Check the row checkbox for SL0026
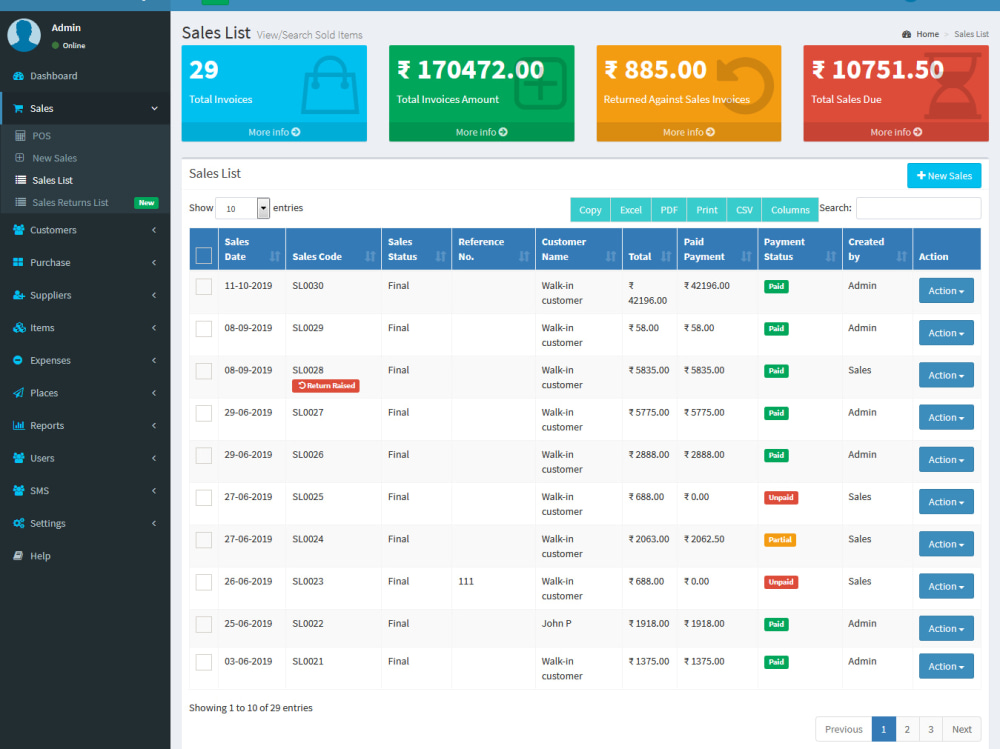This screenshot has width=1000, height=749. pos(204,456)
